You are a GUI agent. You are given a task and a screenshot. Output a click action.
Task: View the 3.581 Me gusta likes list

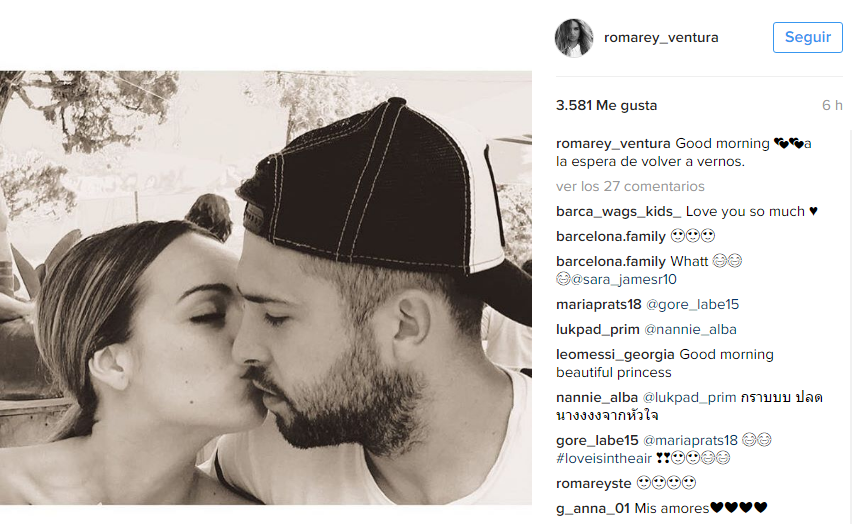pos(606,105)
